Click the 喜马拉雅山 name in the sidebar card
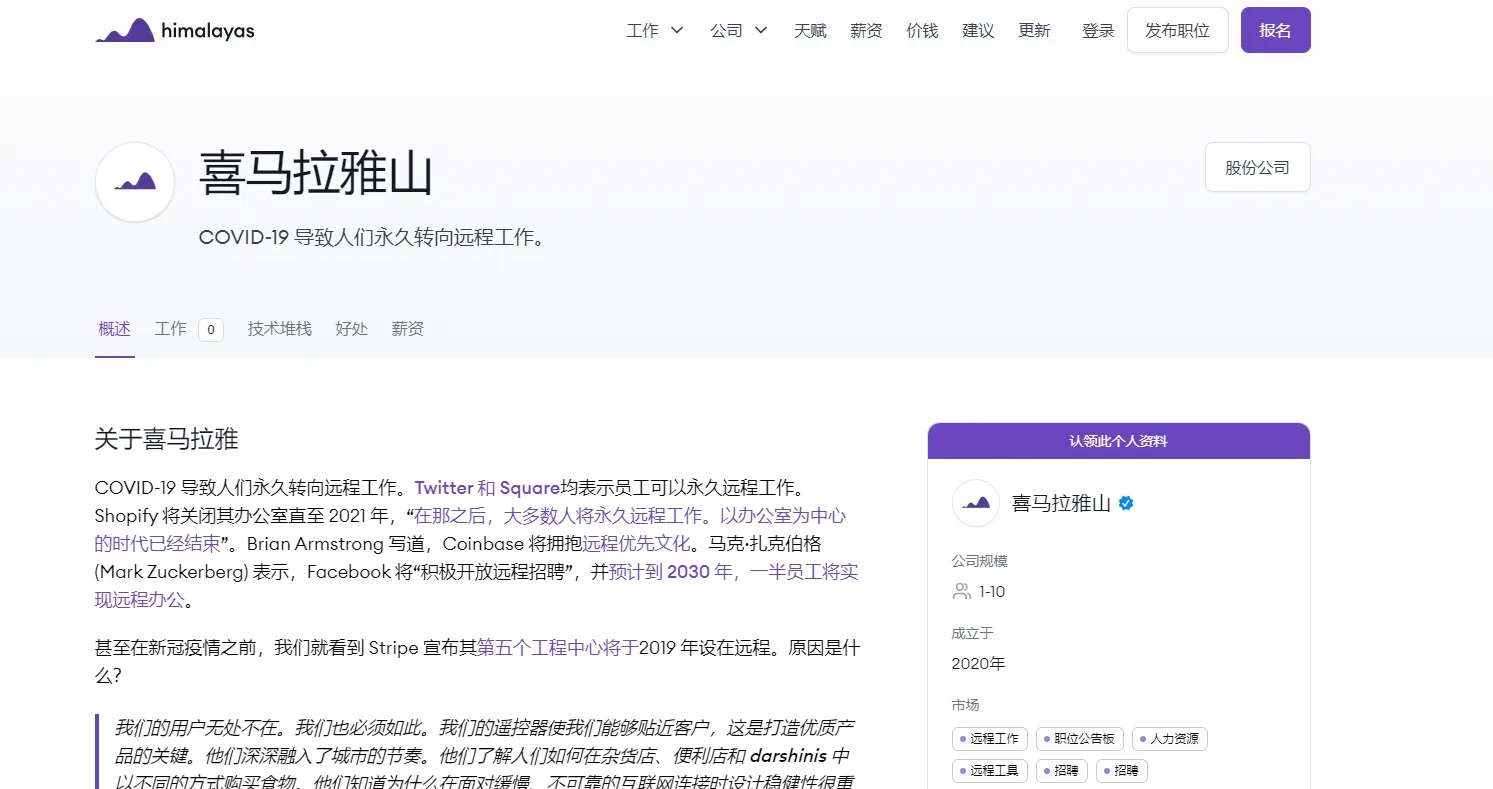 1061,503
